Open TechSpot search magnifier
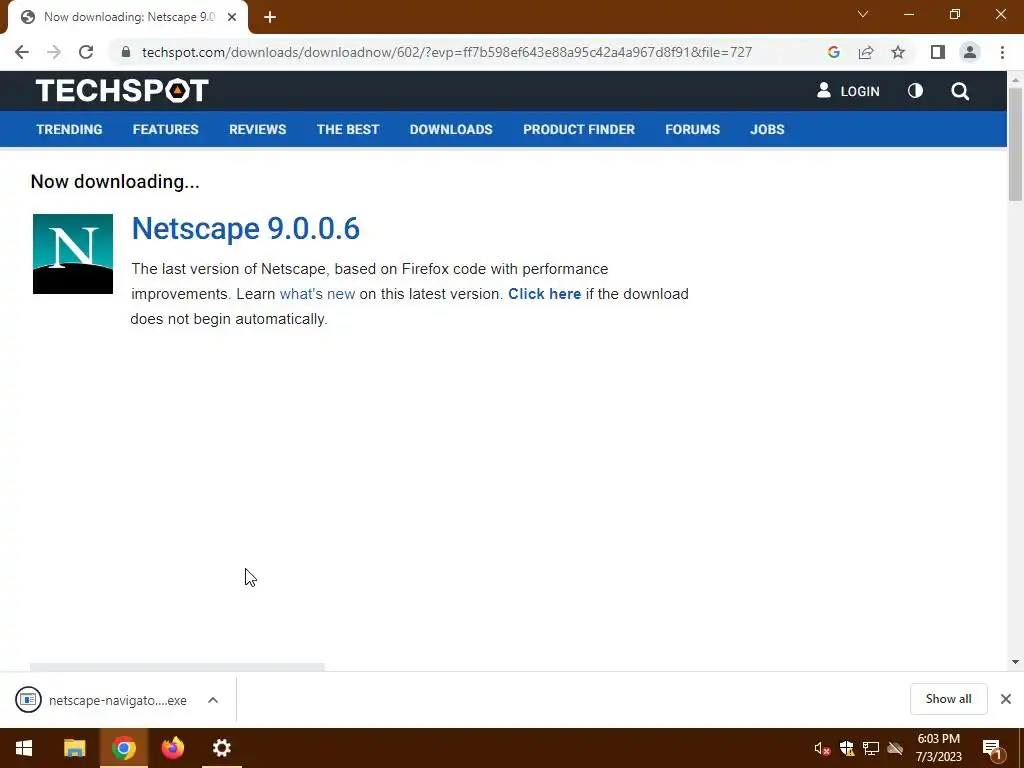Viewport: 1024px width, 768px height. coord(959,91)
